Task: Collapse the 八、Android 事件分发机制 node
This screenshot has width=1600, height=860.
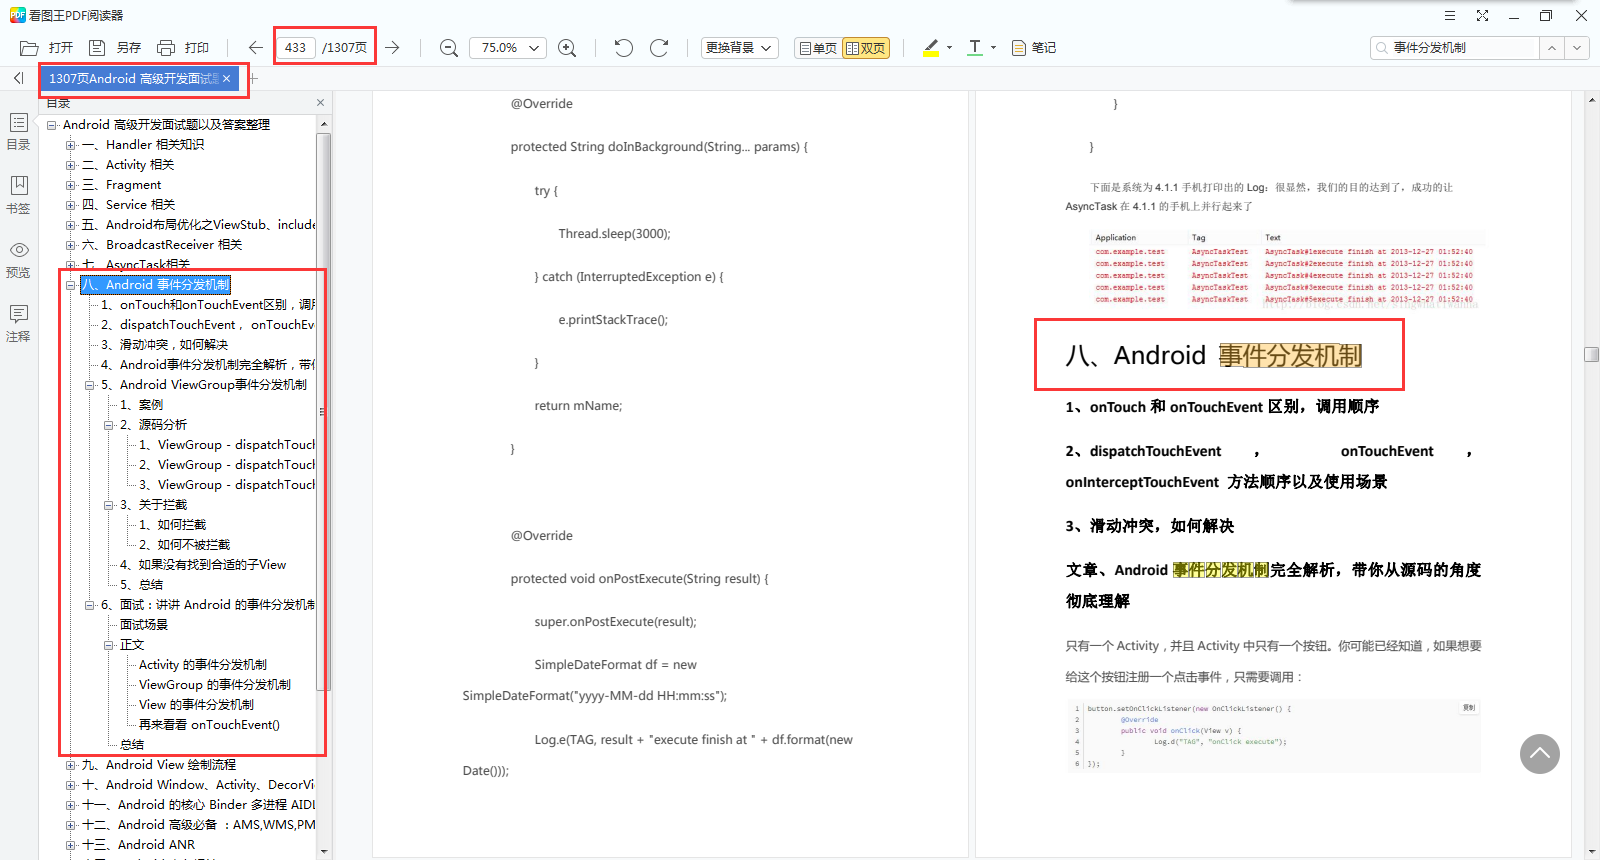Action: 71,285
